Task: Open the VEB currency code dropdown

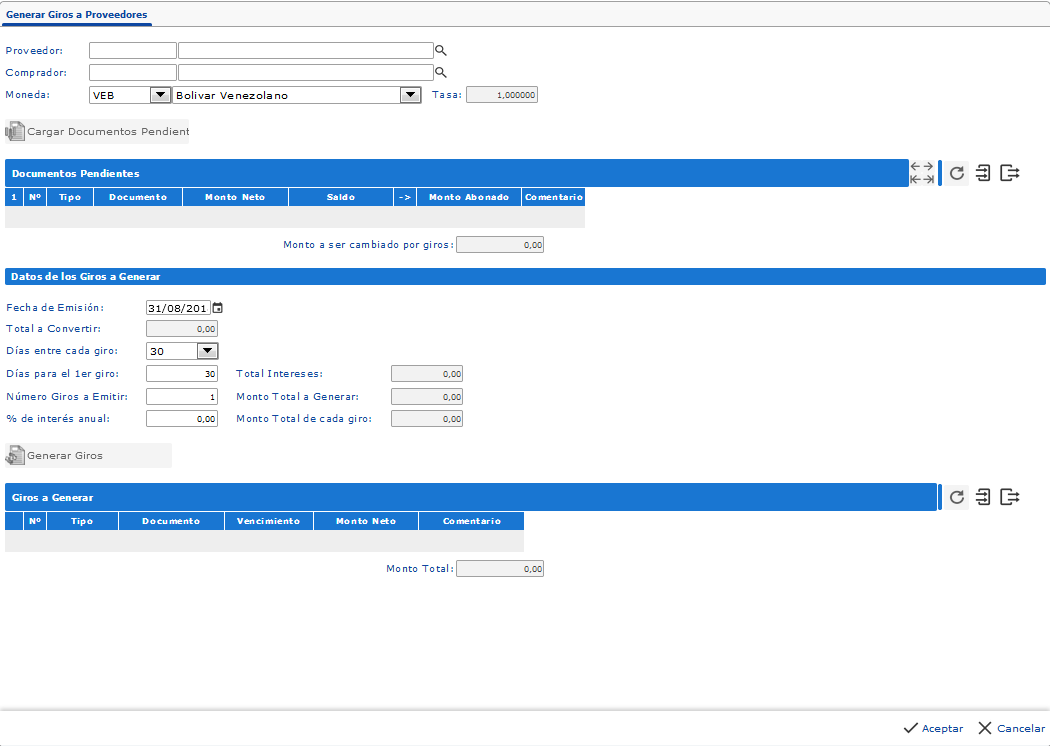Action: pos(160,95)
